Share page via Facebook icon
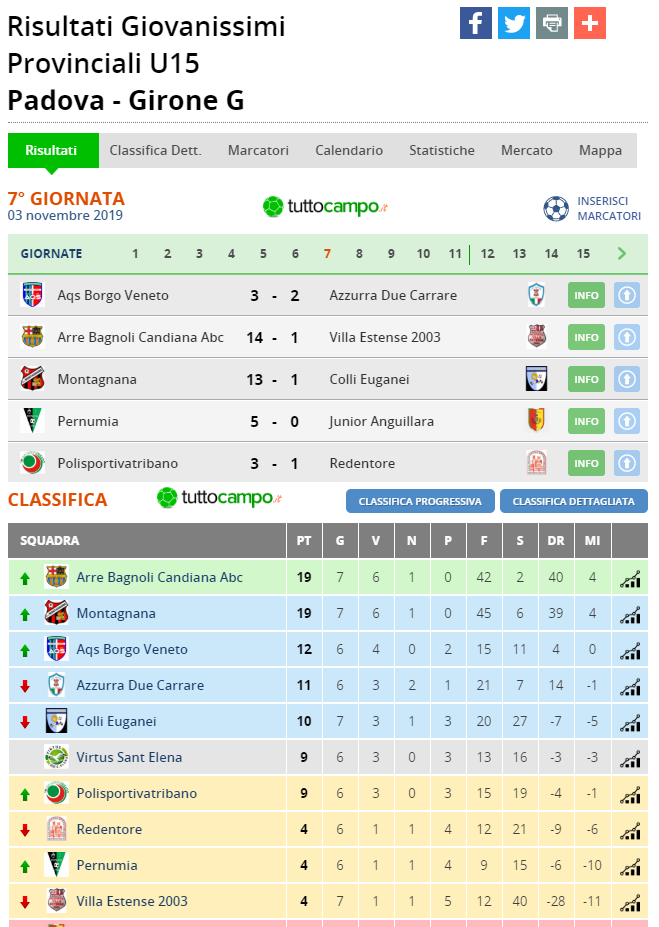Image resolution: width=659 pixels, height=927 pixels. 476,23
